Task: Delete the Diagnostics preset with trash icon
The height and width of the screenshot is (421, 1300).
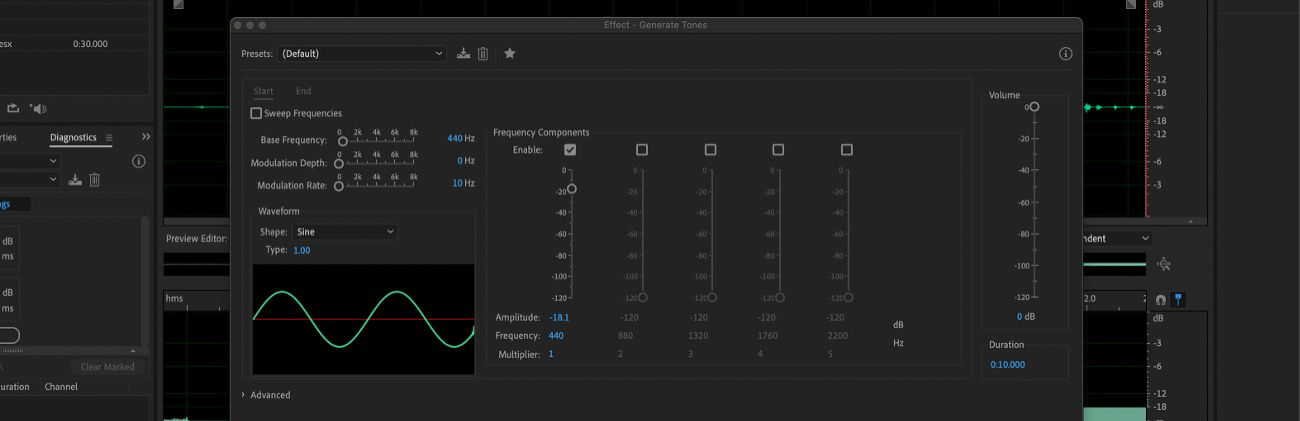Action: [x=95, y=180]
